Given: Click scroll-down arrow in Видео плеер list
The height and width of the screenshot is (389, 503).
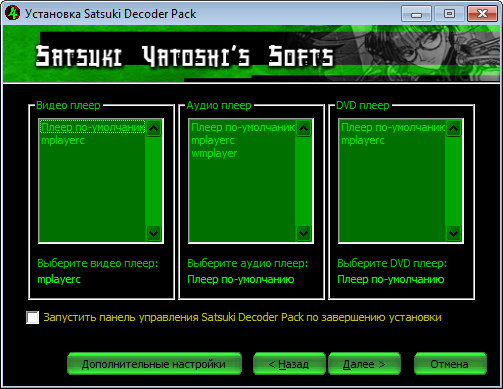Looking at the screenshot, I should (154, 233).
